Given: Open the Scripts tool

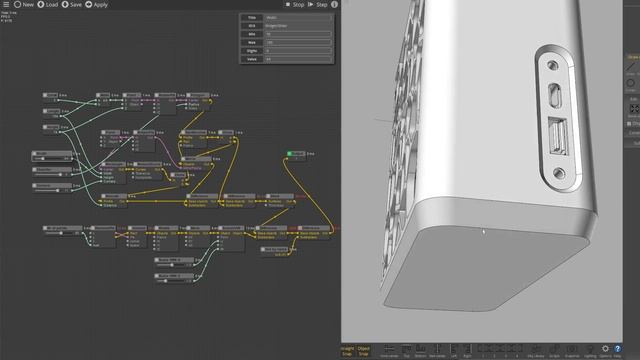Looking at the screenshot, I should [x=554, y=351].
